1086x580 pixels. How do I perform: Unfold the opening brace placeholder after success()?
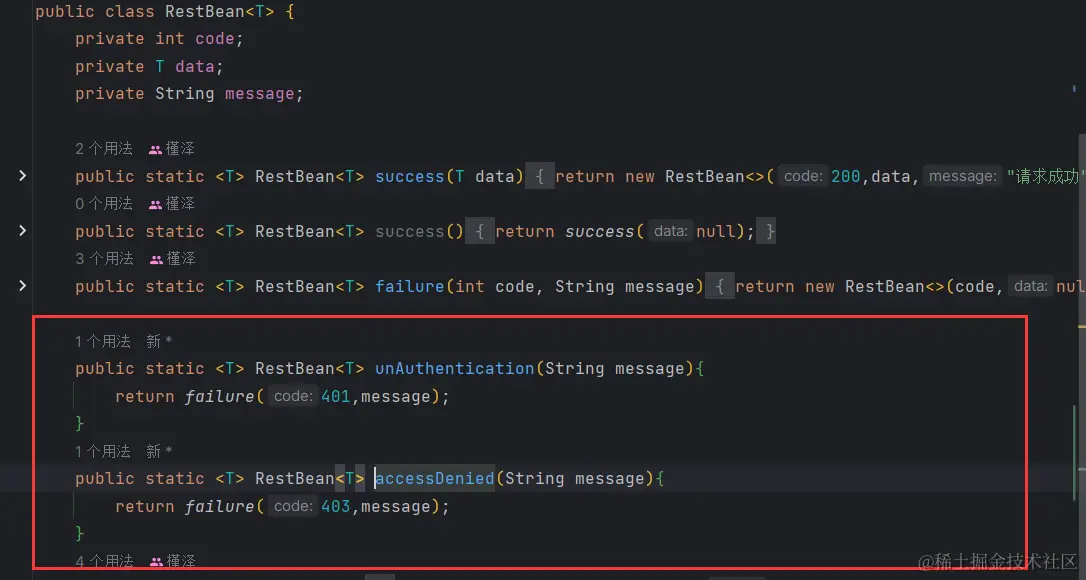[x=481, y=231]
